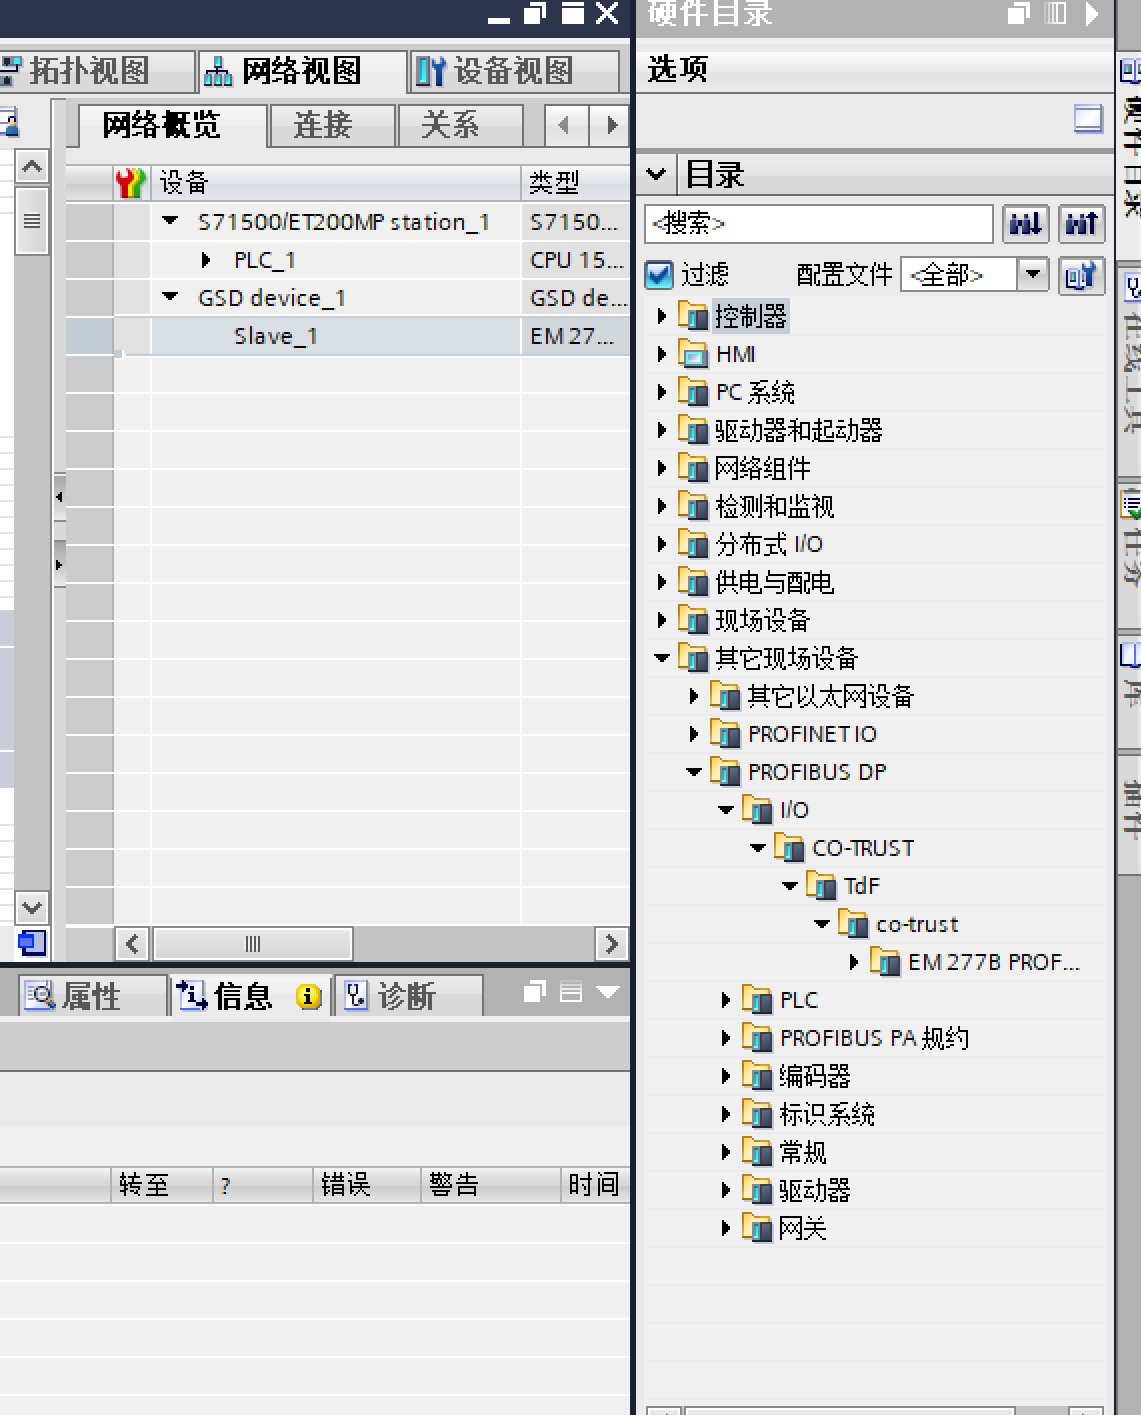Select the Slave_1 row

click(348, 336)
